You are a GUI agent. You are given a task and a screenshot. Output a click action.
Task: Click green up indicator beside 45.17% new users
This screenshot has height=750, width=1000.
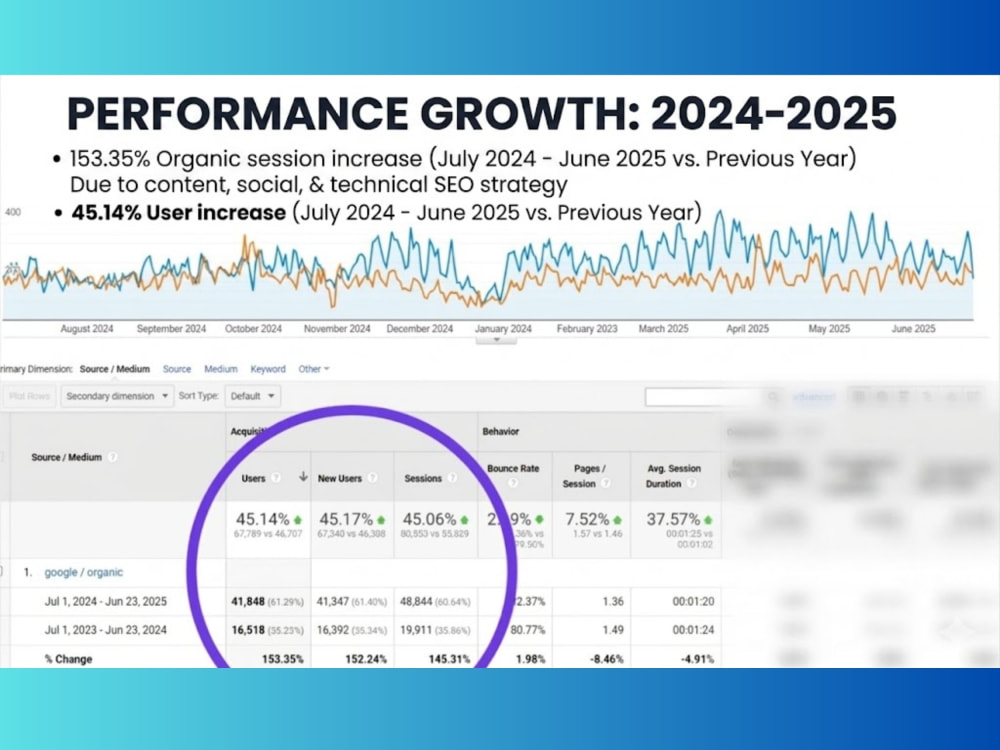[x=381, y=520]
